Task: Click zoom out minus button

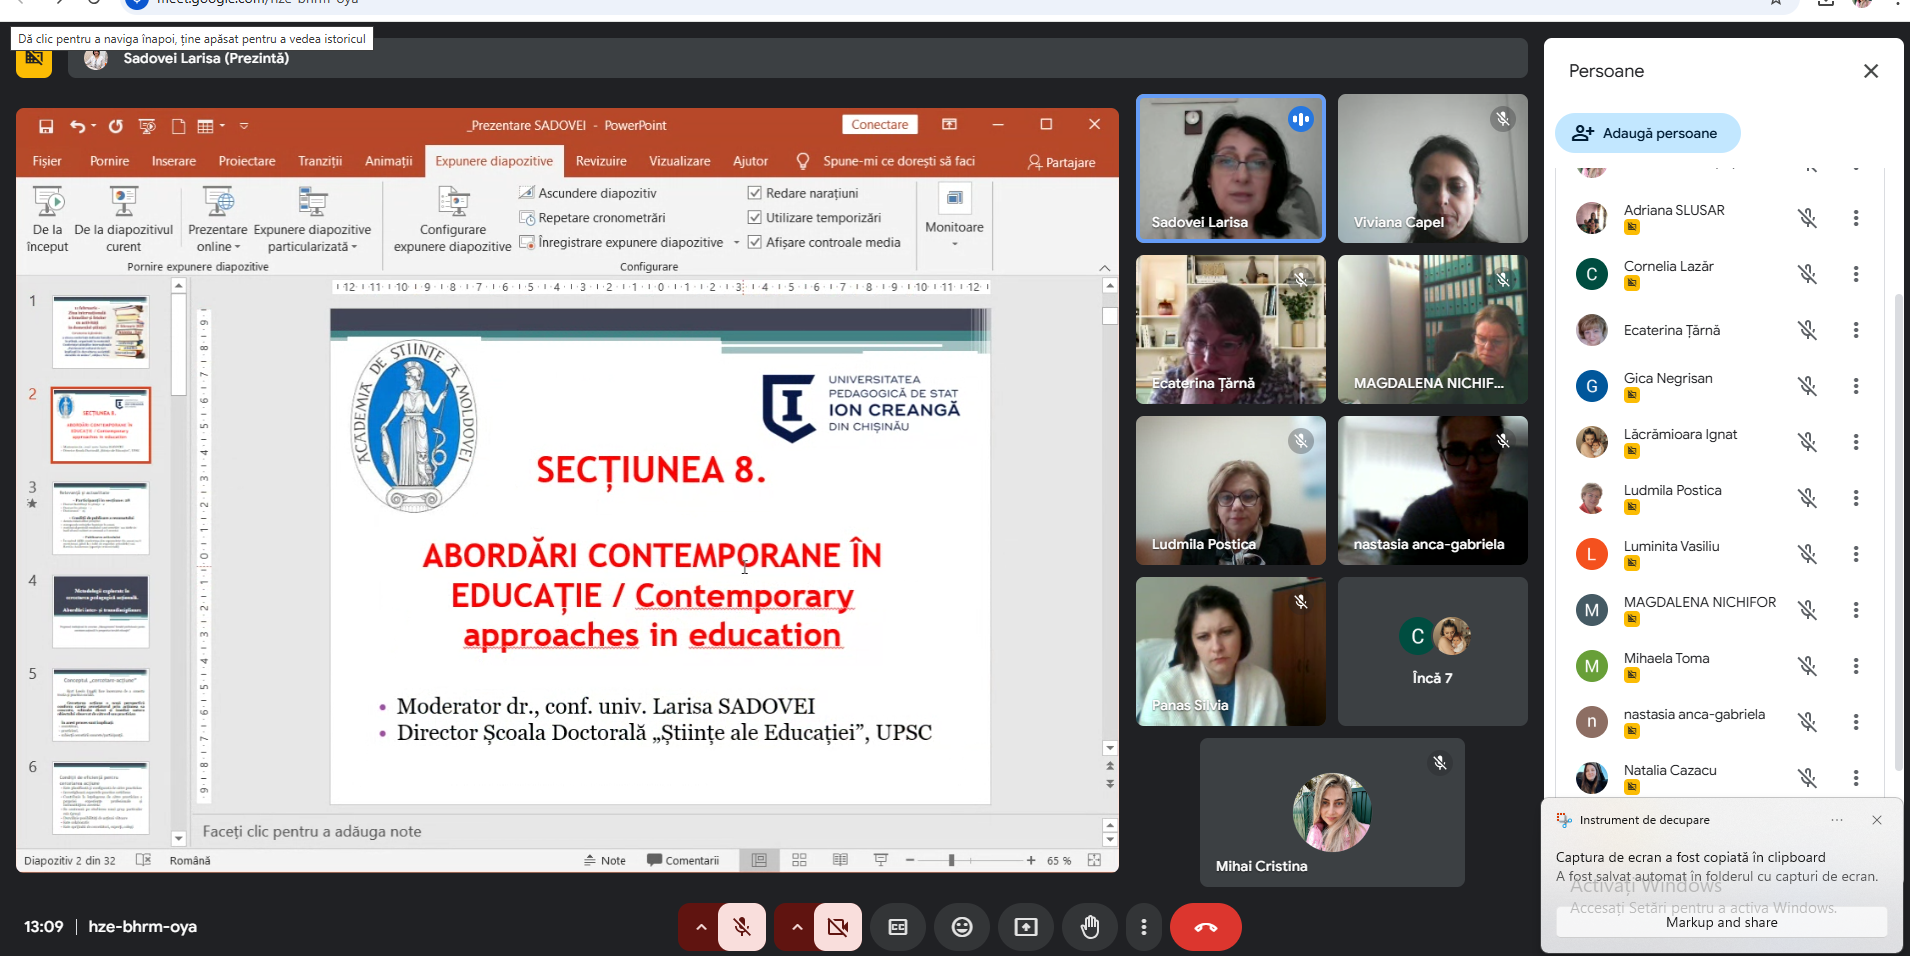Action: 910,860
